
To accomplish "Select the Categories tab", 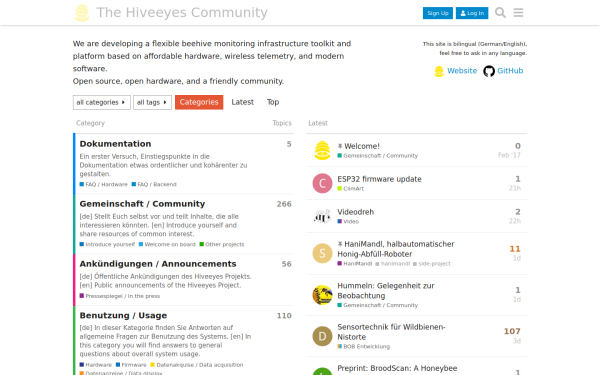I will [199, 102].
